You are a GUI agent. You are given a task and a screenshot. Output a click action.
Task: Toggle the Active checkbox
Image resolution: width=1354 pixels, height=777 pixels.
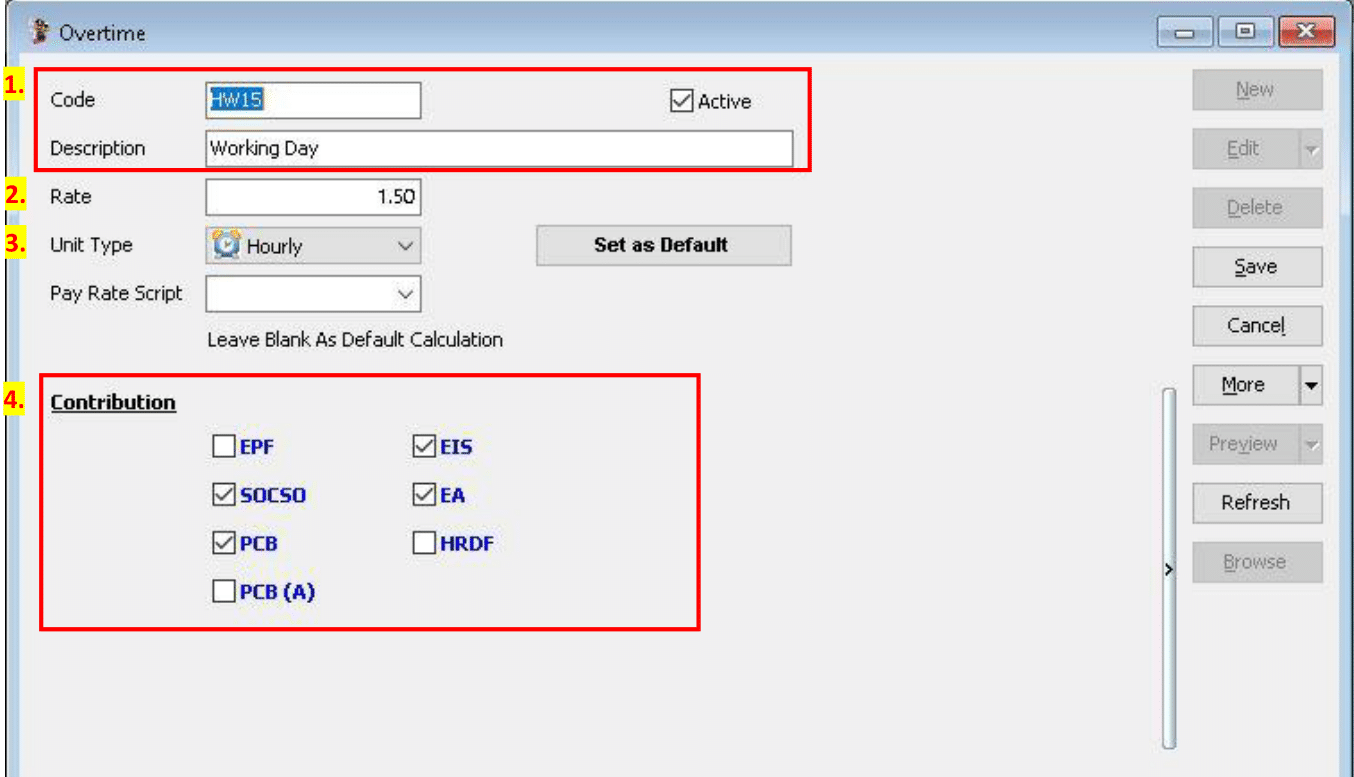tap(683, 100)
